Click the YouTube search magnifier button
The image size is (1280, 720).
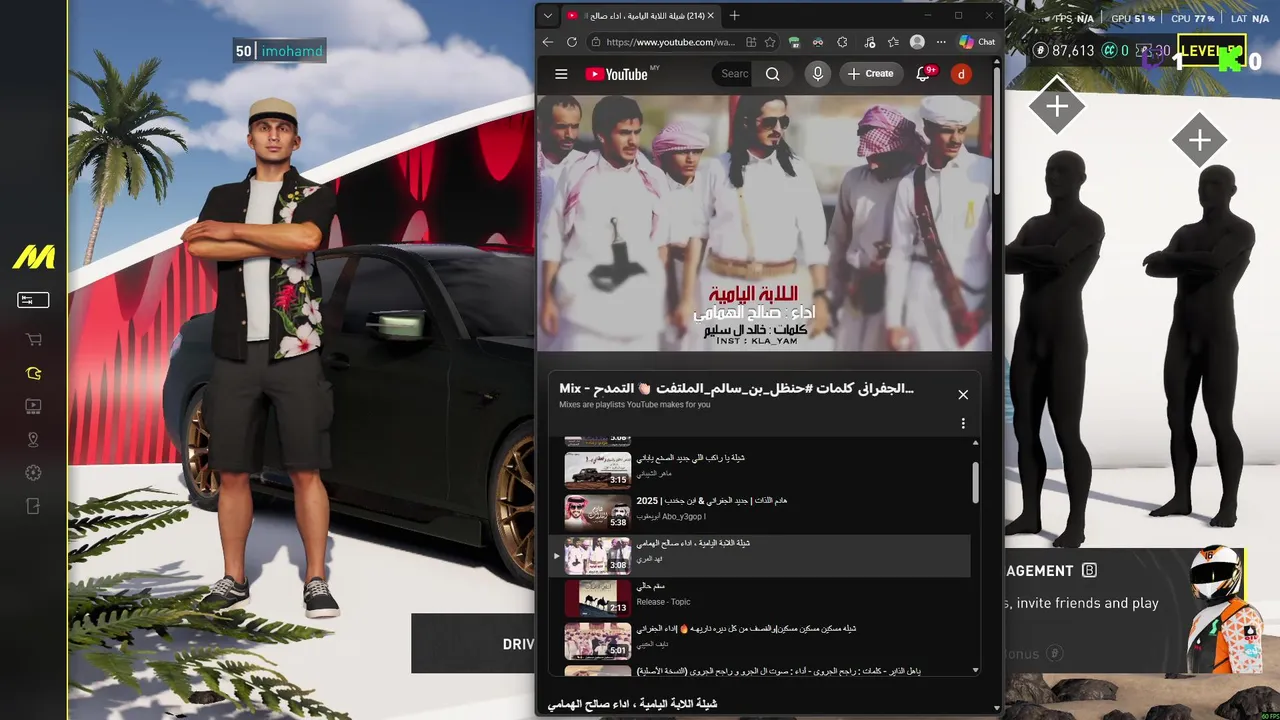tap(772, 74)
